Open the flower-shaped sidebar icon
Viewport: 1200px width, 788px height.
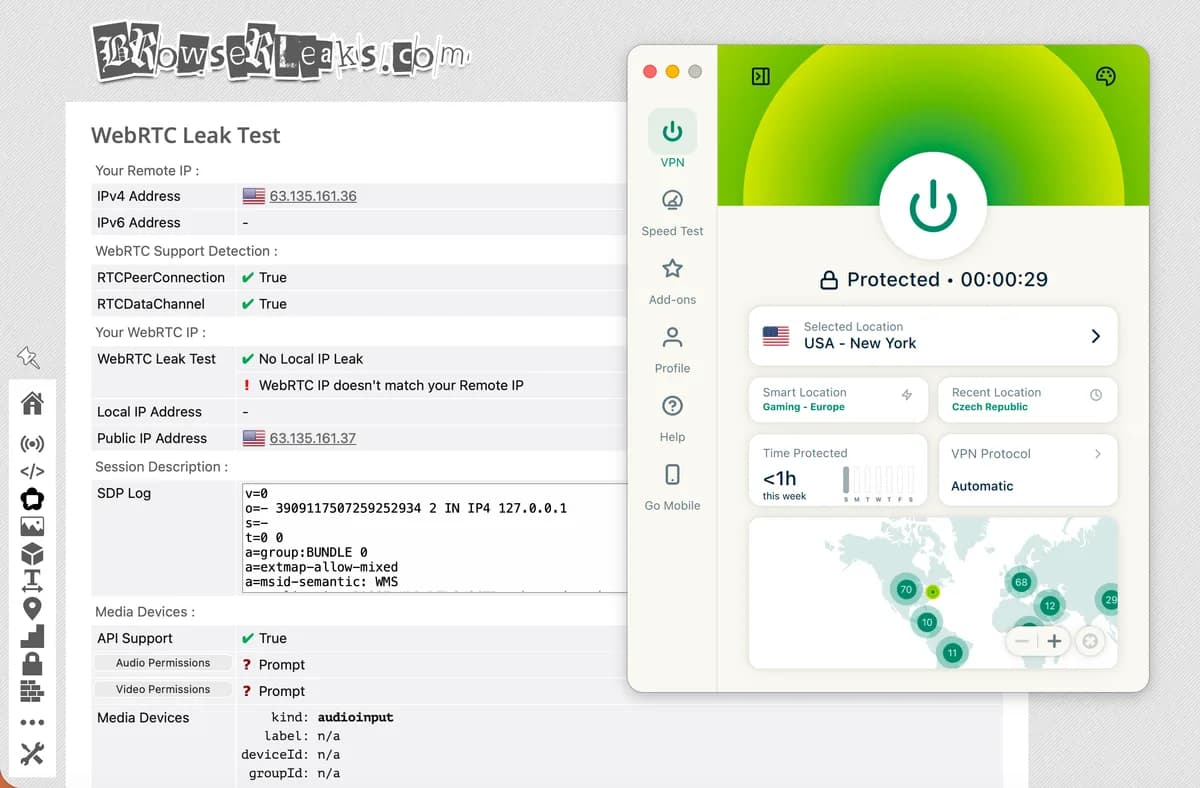coord(32,498)
